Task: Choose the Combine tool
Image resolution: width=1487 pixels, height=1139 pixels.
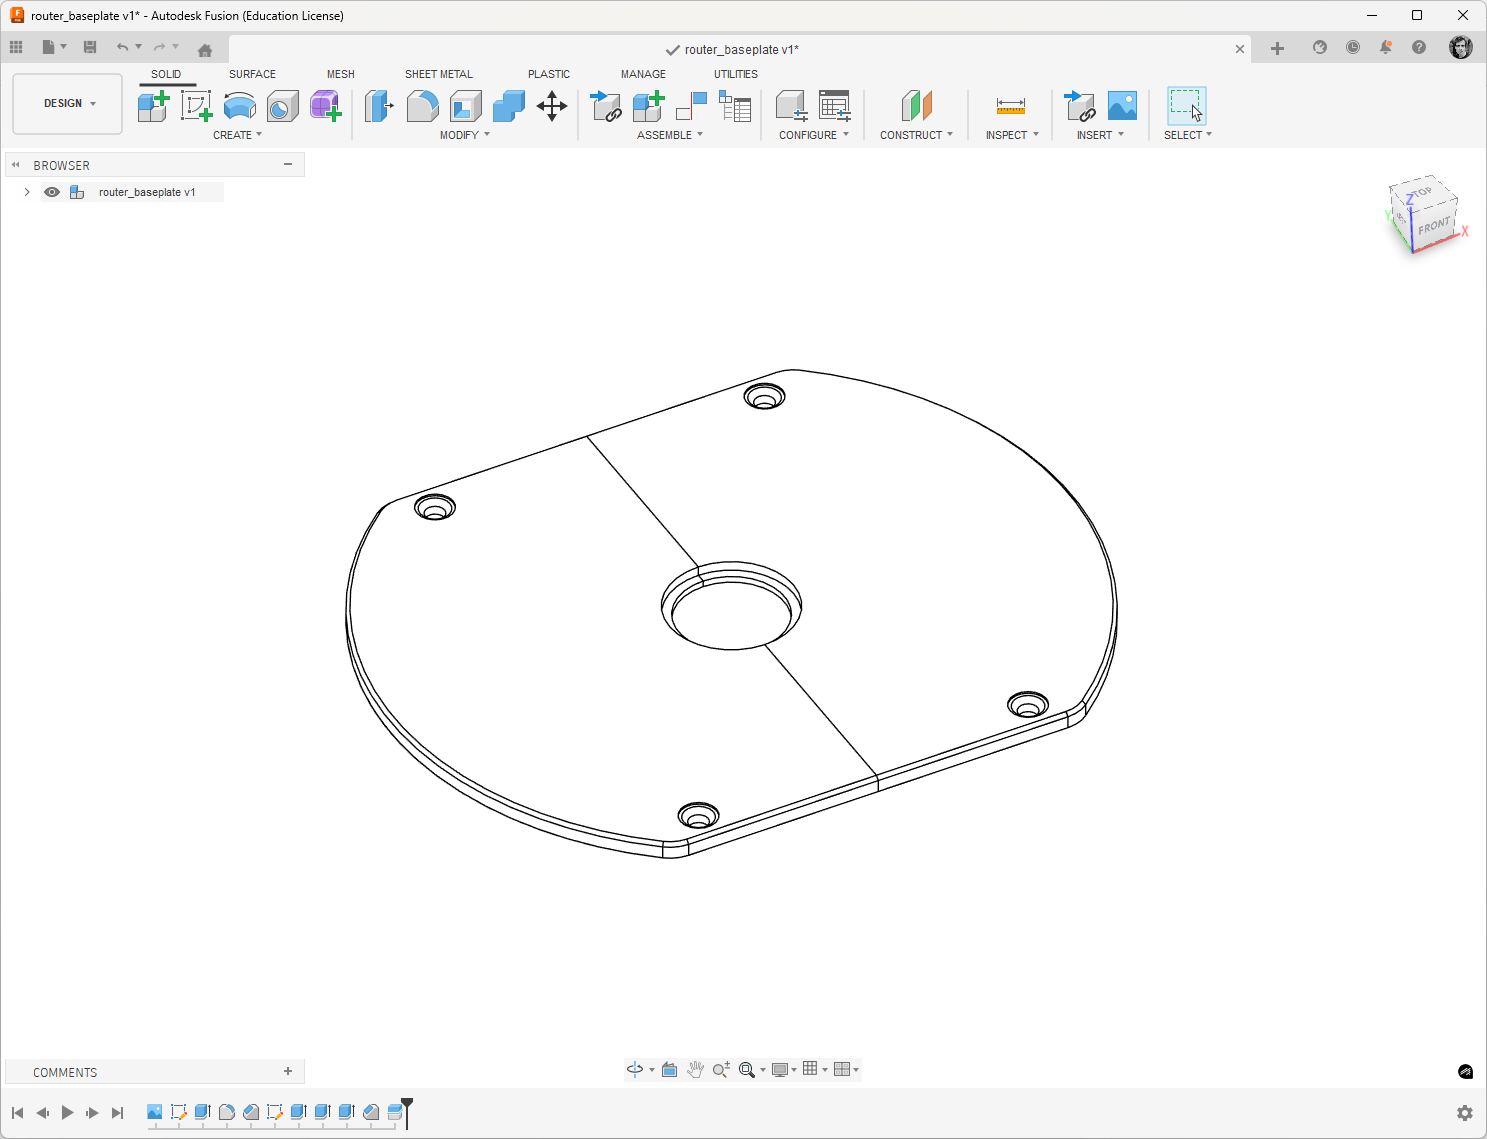Action: pyautogui.click(x=508, y=106)
